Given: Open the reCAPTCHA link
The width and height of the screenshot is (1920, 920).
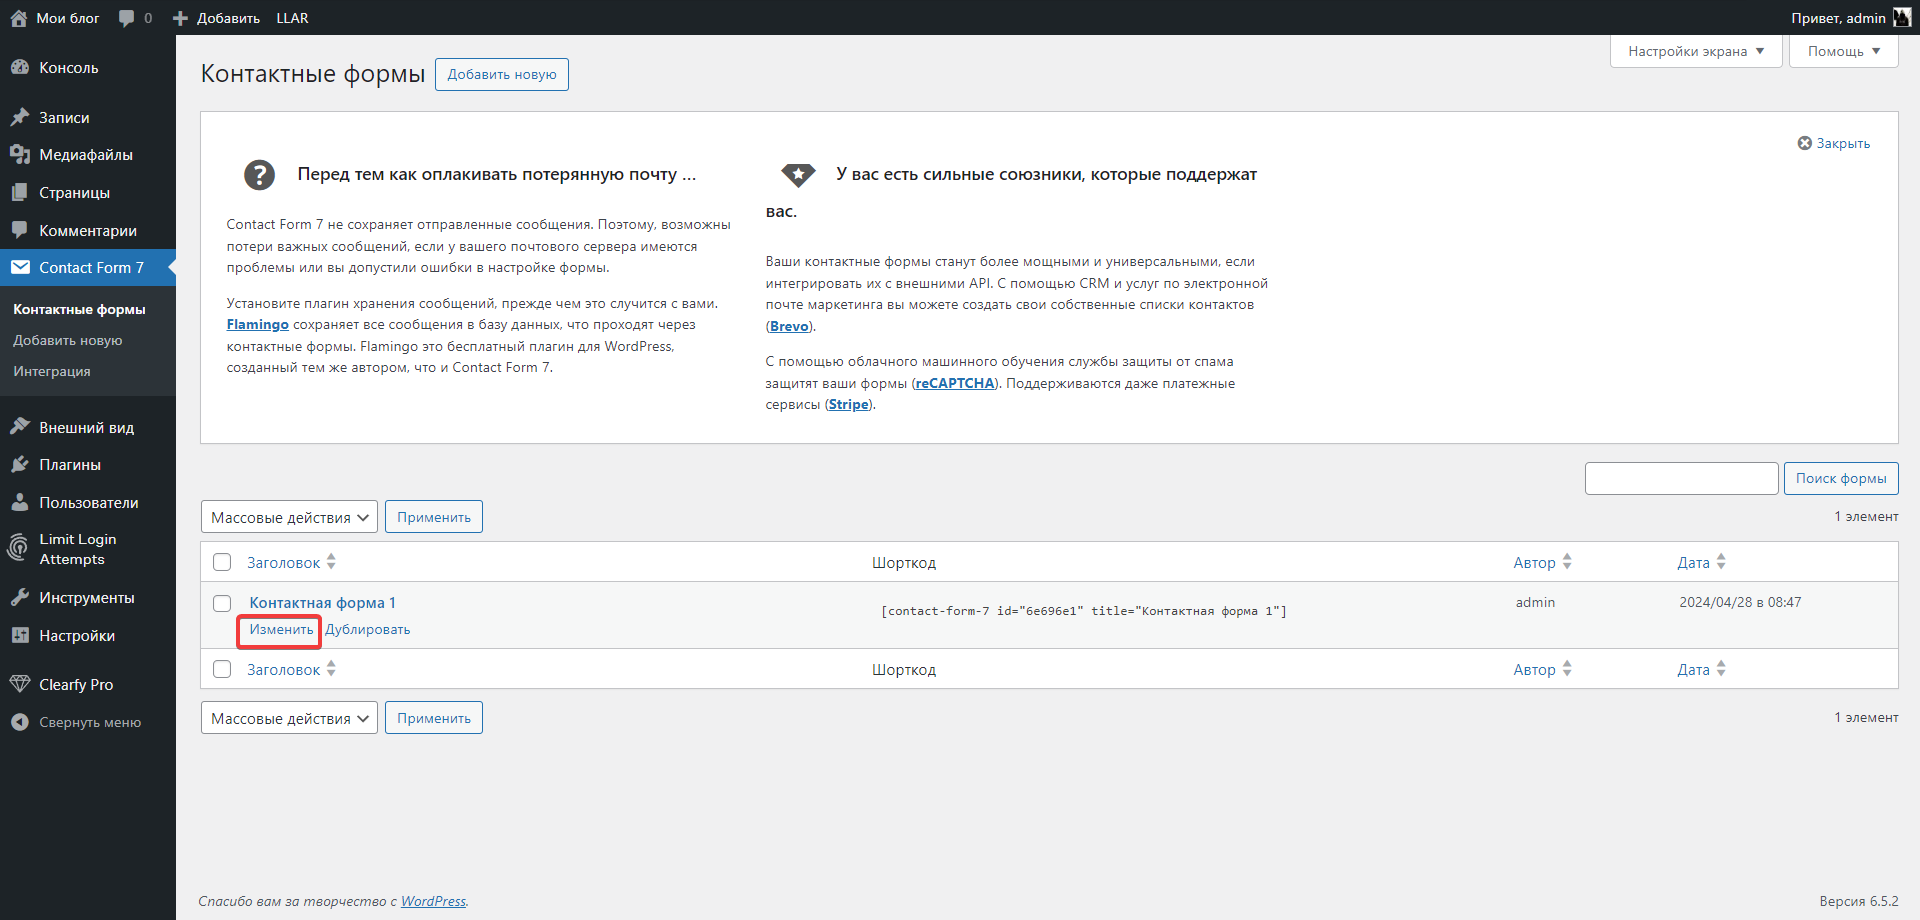Looking at the screenshot, I should [955, 383].
